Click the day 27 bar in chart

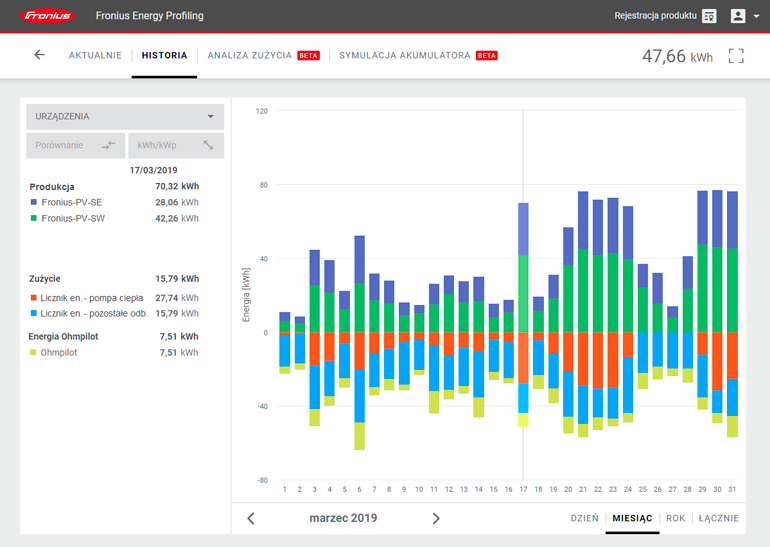(673, 341)
